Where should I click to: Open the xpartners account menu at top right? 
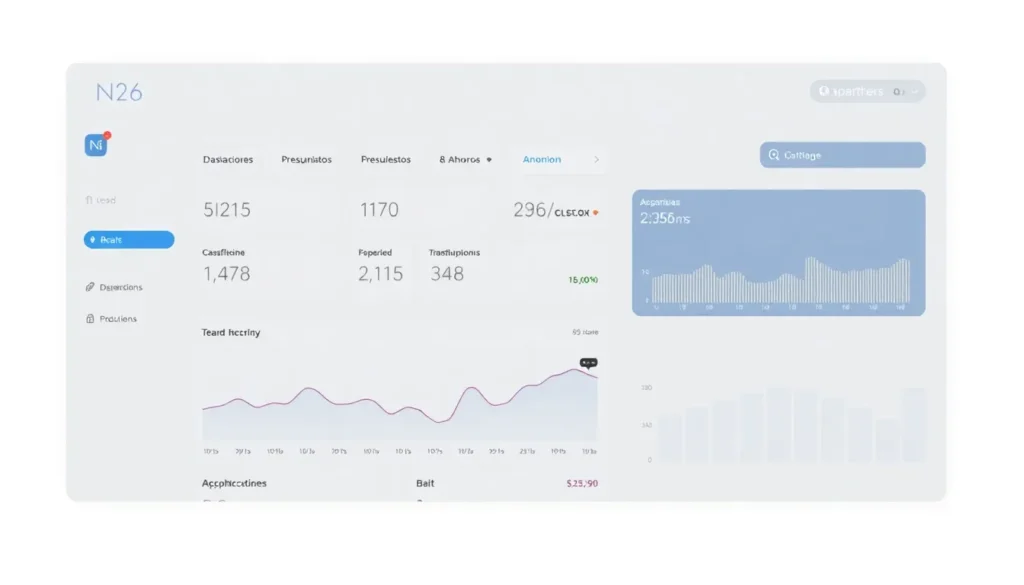click(867, 91)
